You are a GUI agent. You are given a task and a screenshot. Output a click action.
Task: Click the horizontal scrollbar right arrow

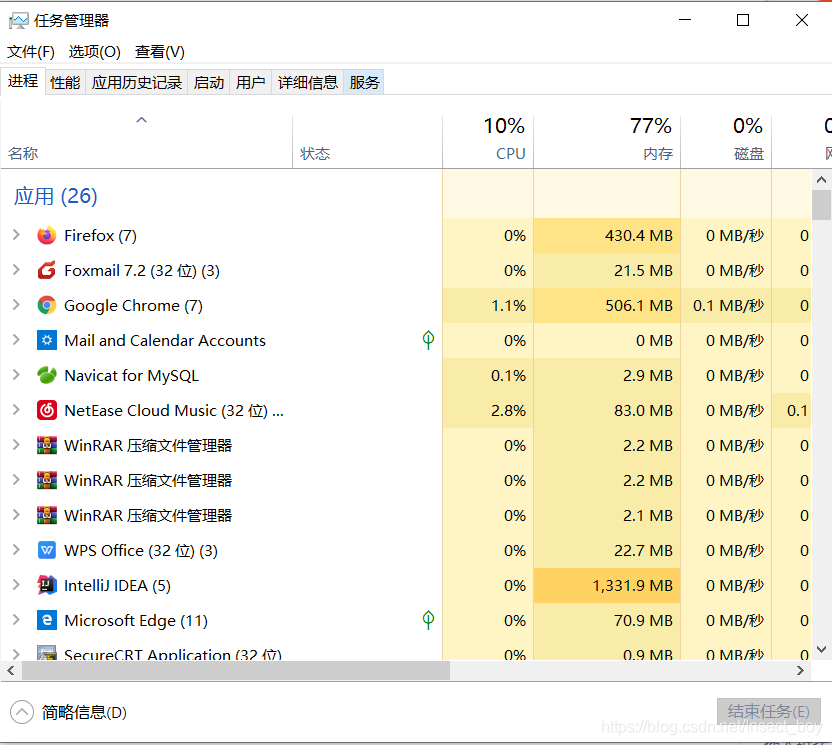(x=800, y=671)
